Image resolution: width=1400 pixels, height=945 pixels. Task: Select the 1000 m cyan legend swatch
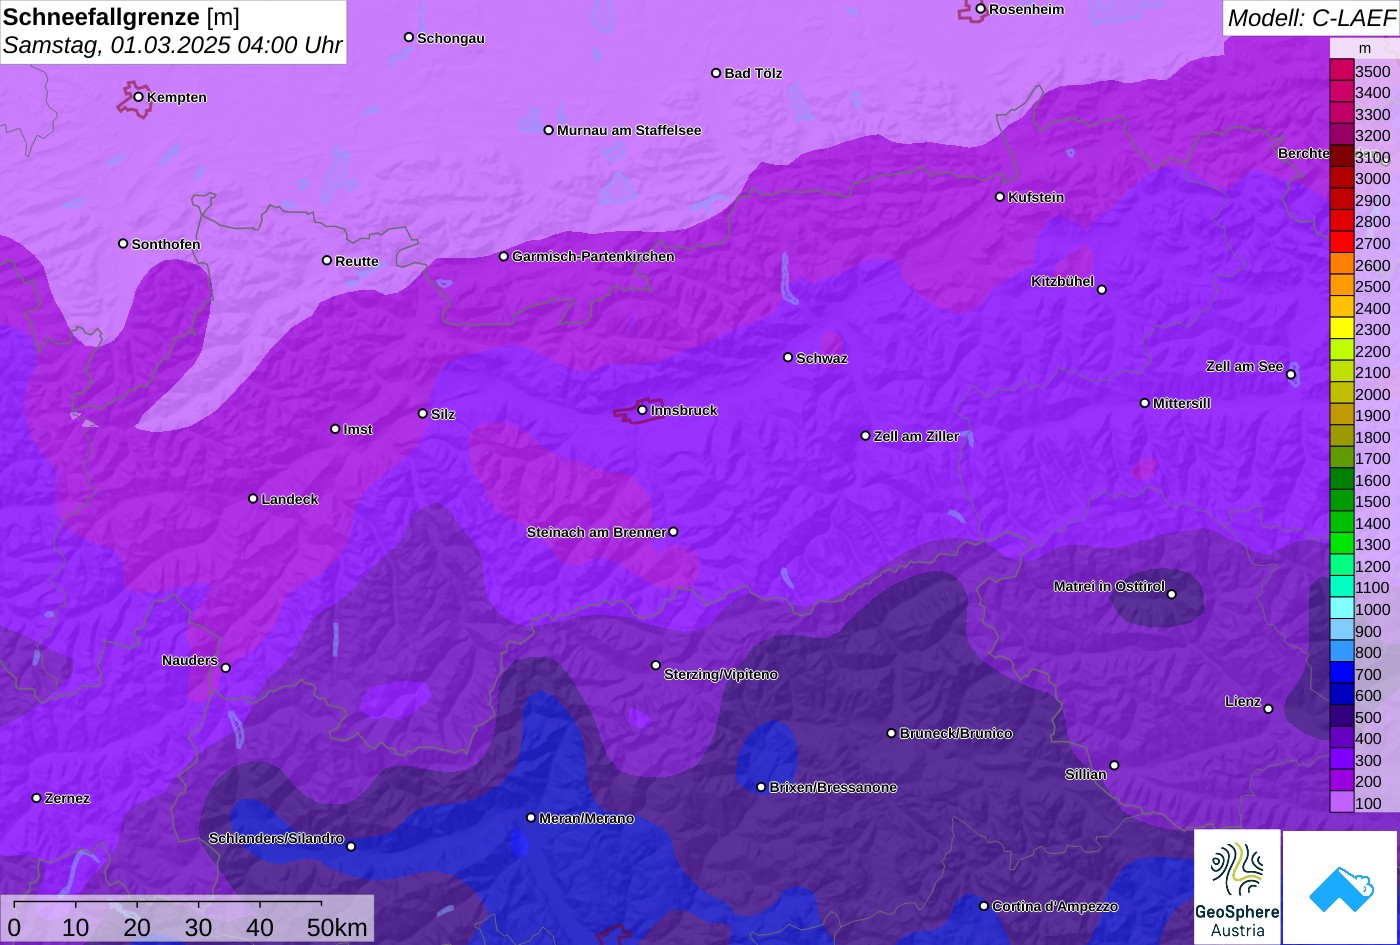pyautogui.click(x=1341, y=609)
